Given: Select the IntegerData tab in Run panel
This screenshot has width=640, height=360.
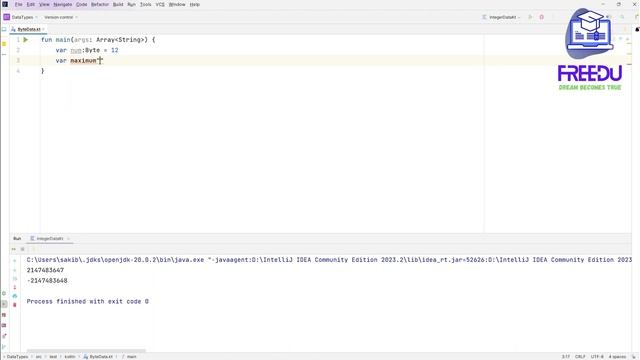Looking at the screenshot, I should click(50, 238).
